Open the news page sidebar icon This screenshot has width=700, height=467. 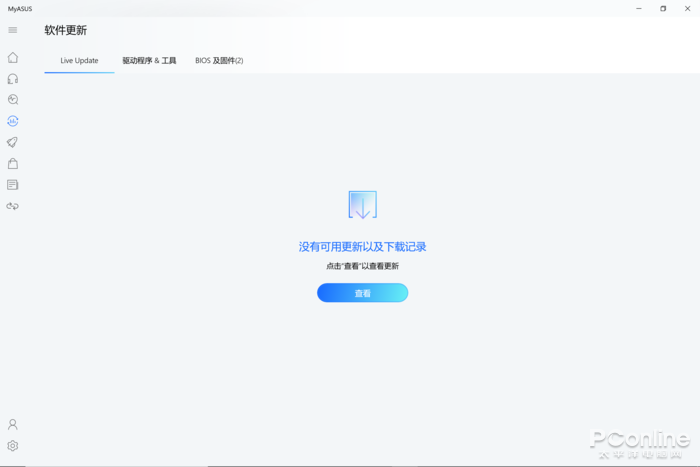tap(13, 185)
